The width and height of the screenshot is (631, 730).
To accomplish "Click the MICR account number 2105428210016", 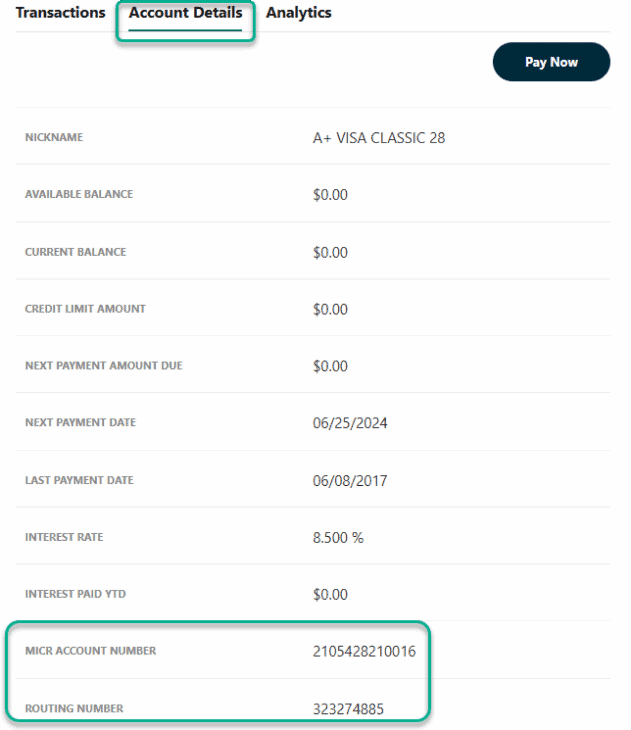I will tap(364, 652).
